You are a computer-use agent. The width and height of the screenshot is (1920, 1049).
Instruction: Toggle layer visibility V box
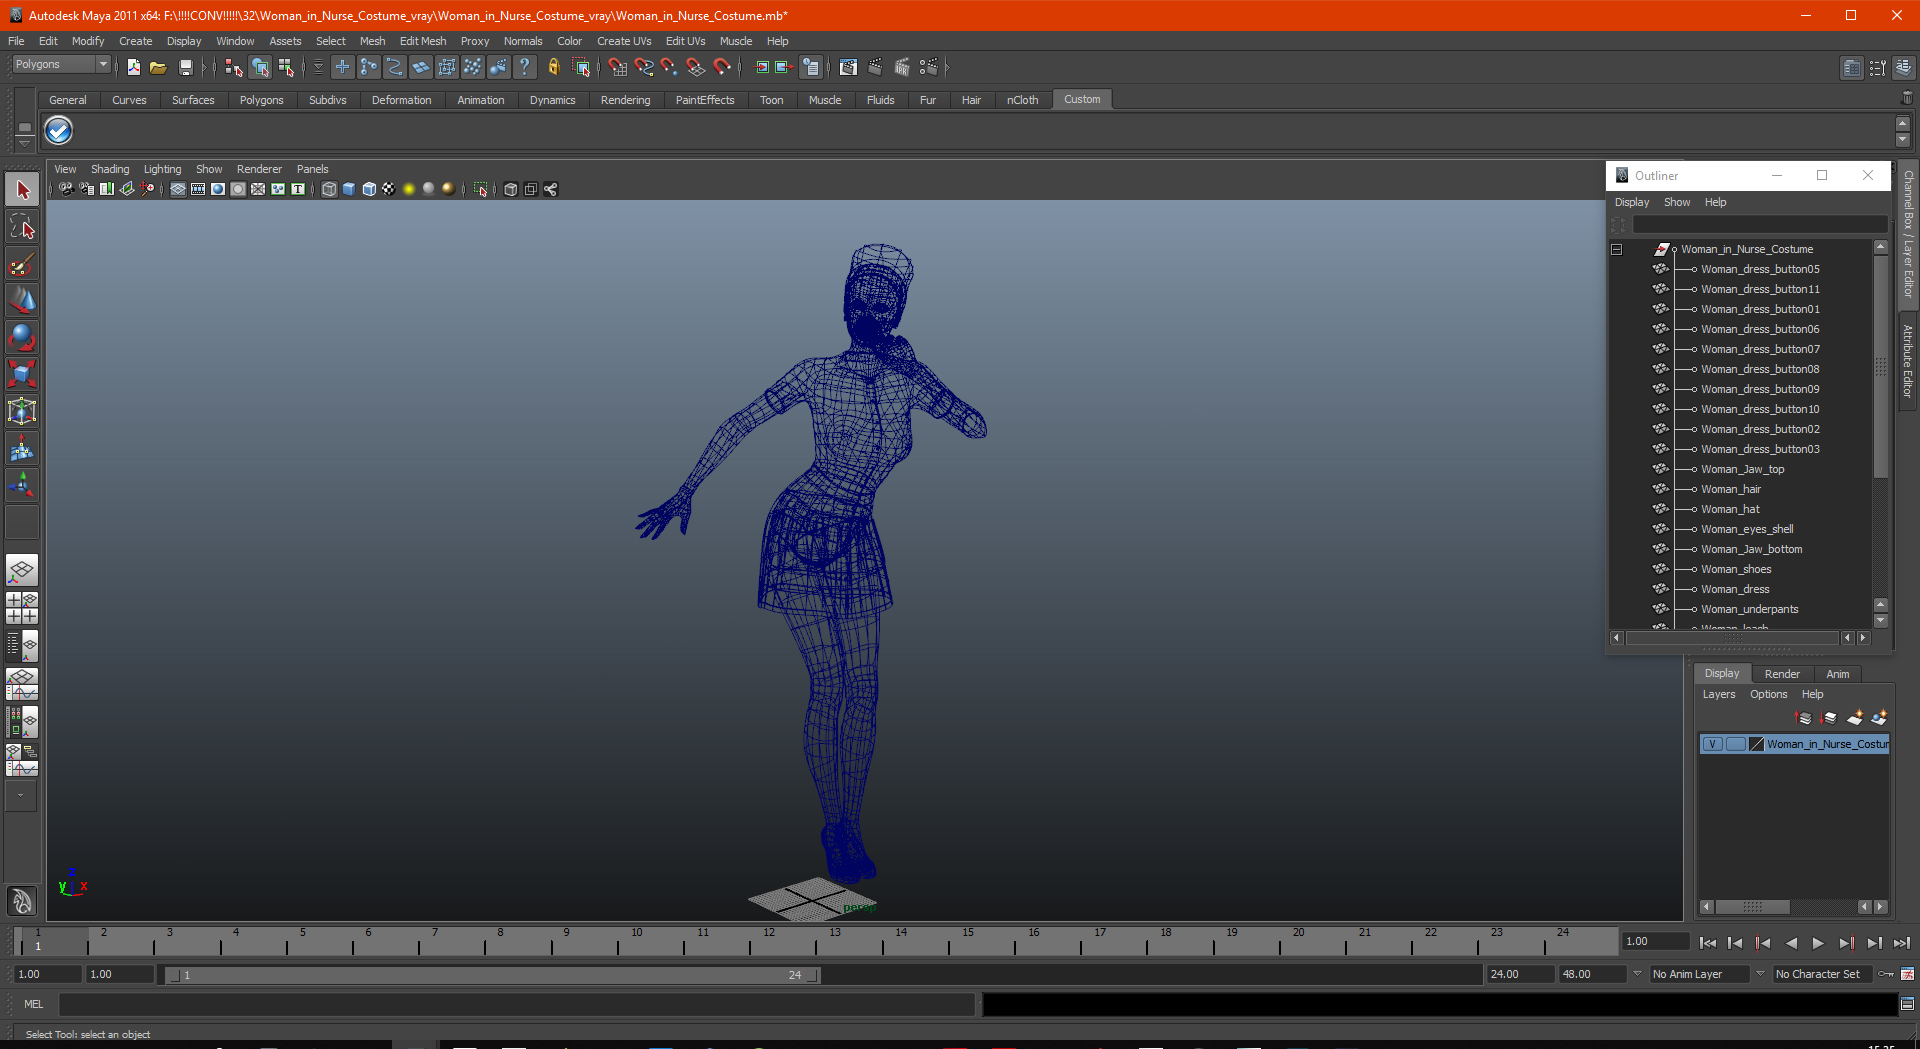1713,744
